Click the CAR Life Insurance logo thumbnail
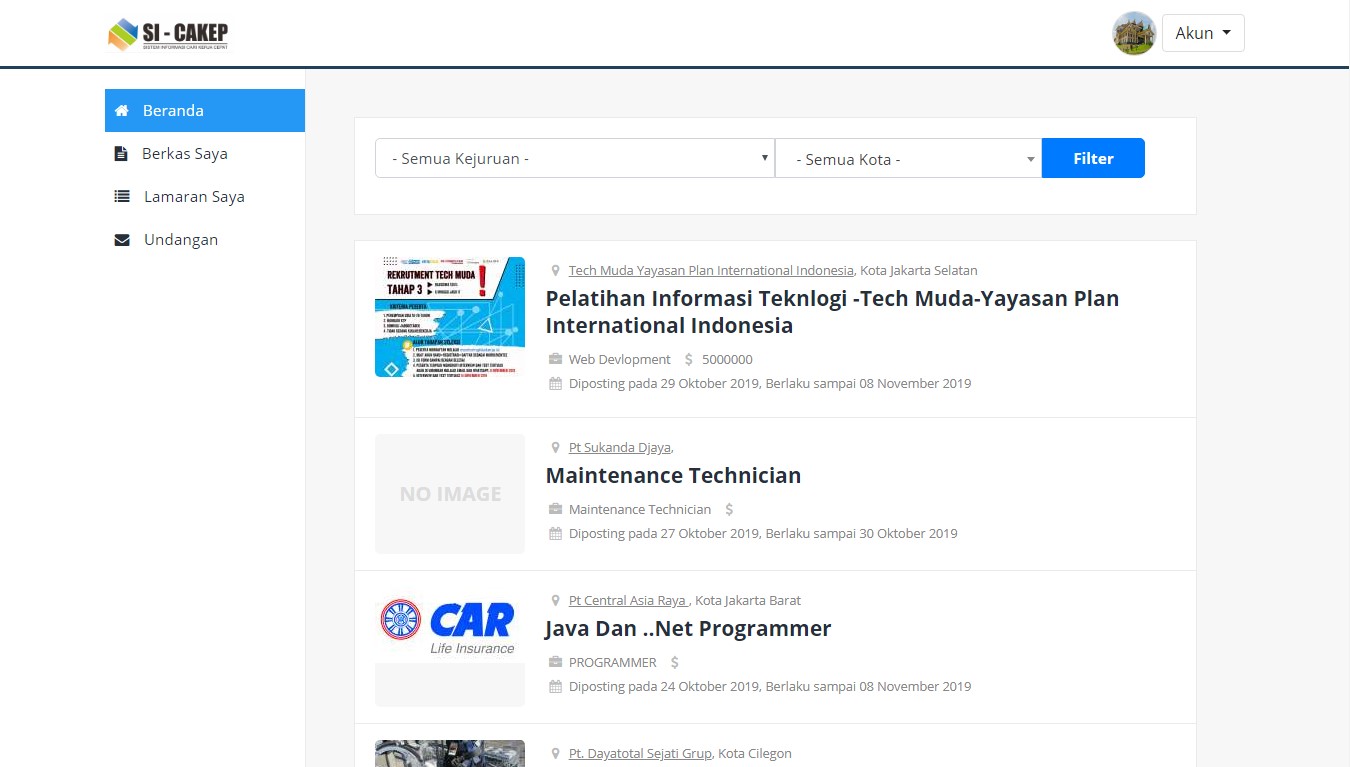This screenshot has width=1350, height=767. click(x=450, y=627)
